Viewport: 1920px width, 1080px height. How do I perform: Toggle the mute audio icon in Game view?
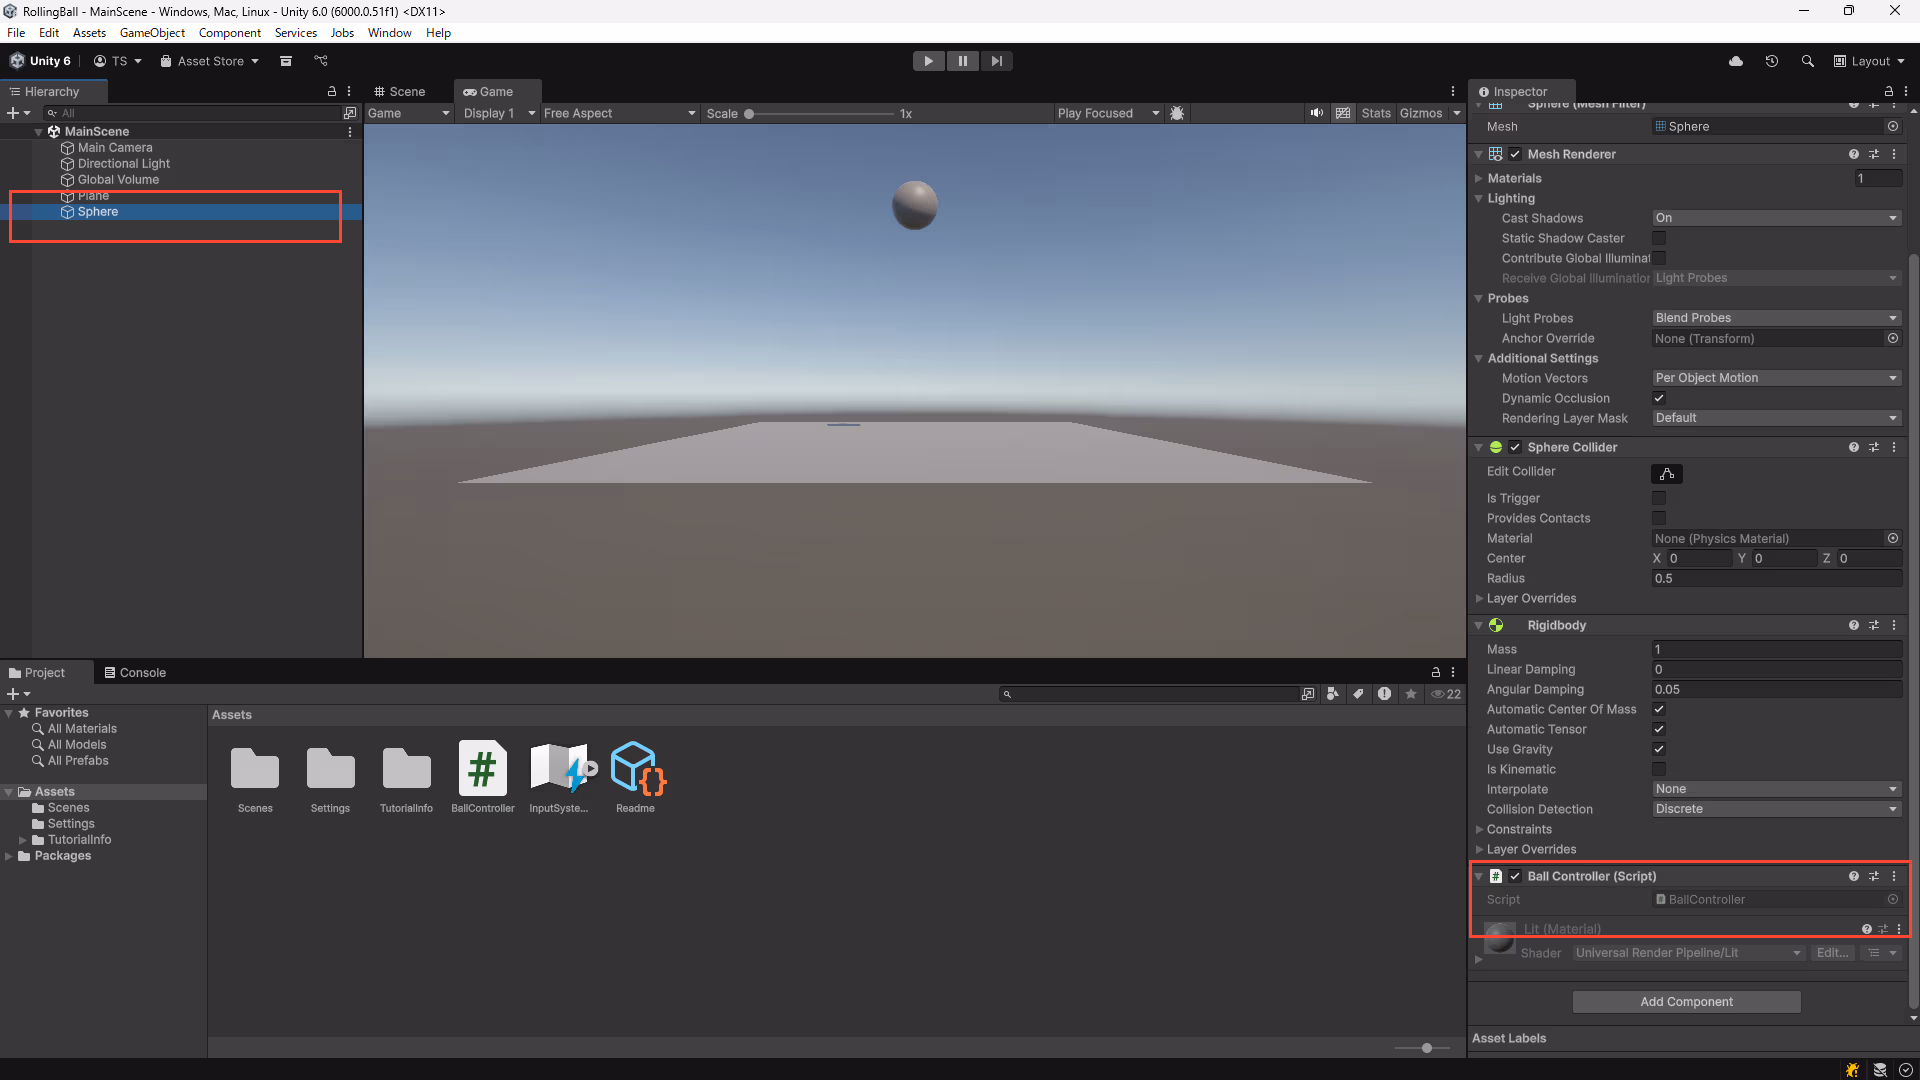point(1316,113)
